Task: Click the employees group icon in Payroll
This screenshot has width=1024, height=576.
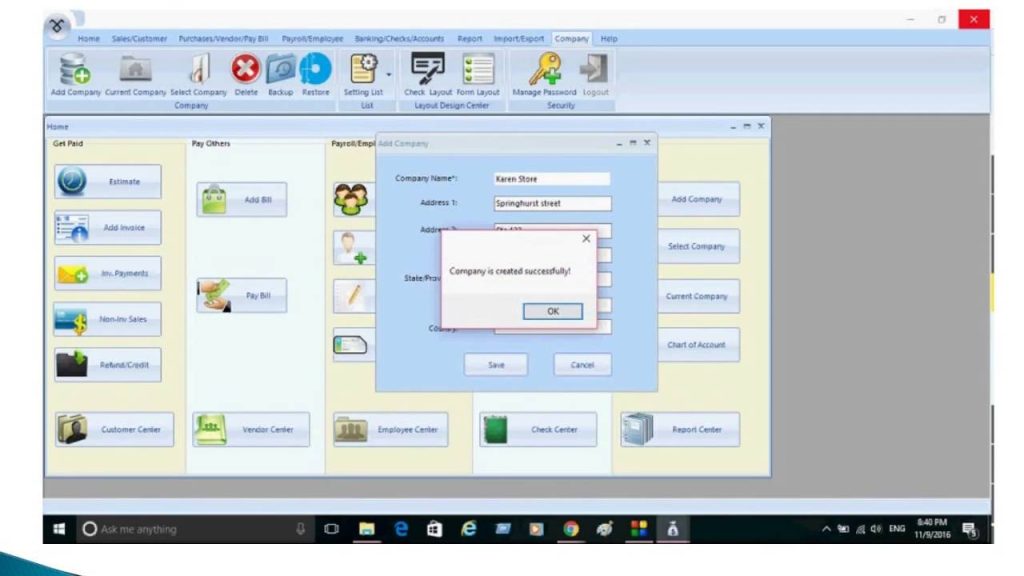Action: (351, 199)
